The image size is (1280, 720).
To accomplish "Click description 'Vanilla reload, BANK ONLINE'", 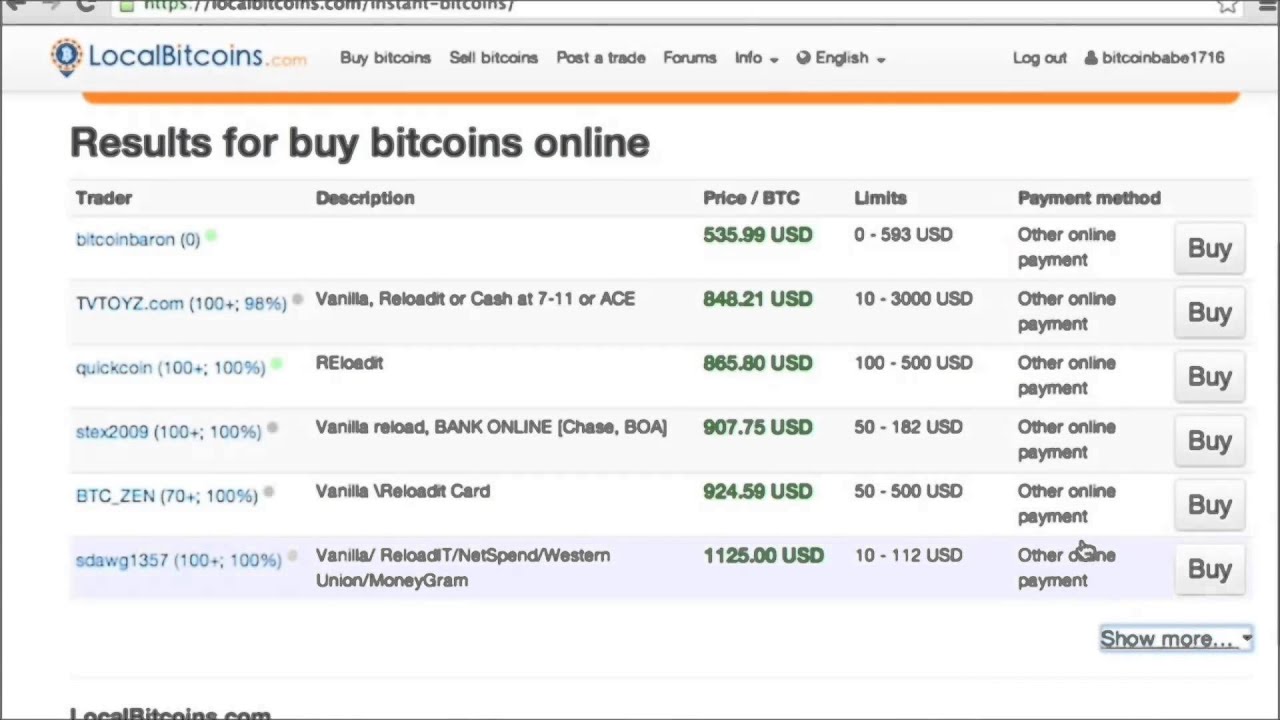I will pos(491,427).
